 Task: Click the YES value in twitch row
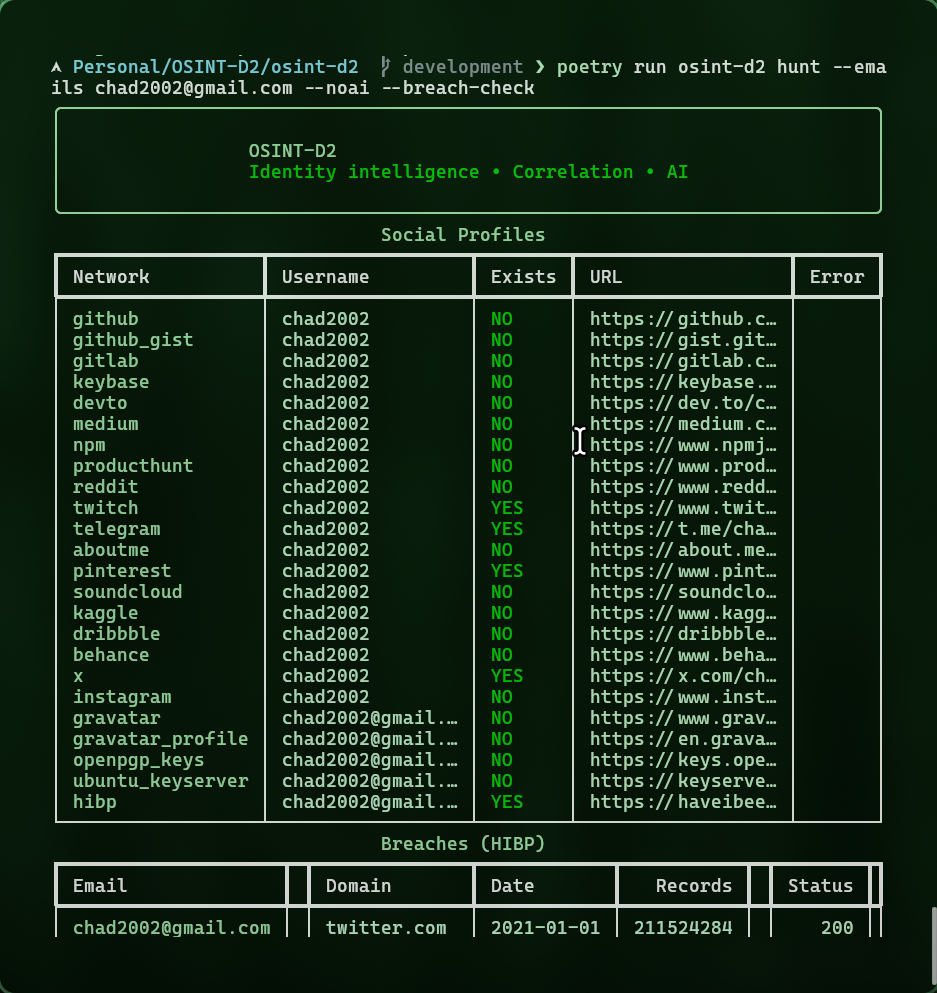(506, 508)
